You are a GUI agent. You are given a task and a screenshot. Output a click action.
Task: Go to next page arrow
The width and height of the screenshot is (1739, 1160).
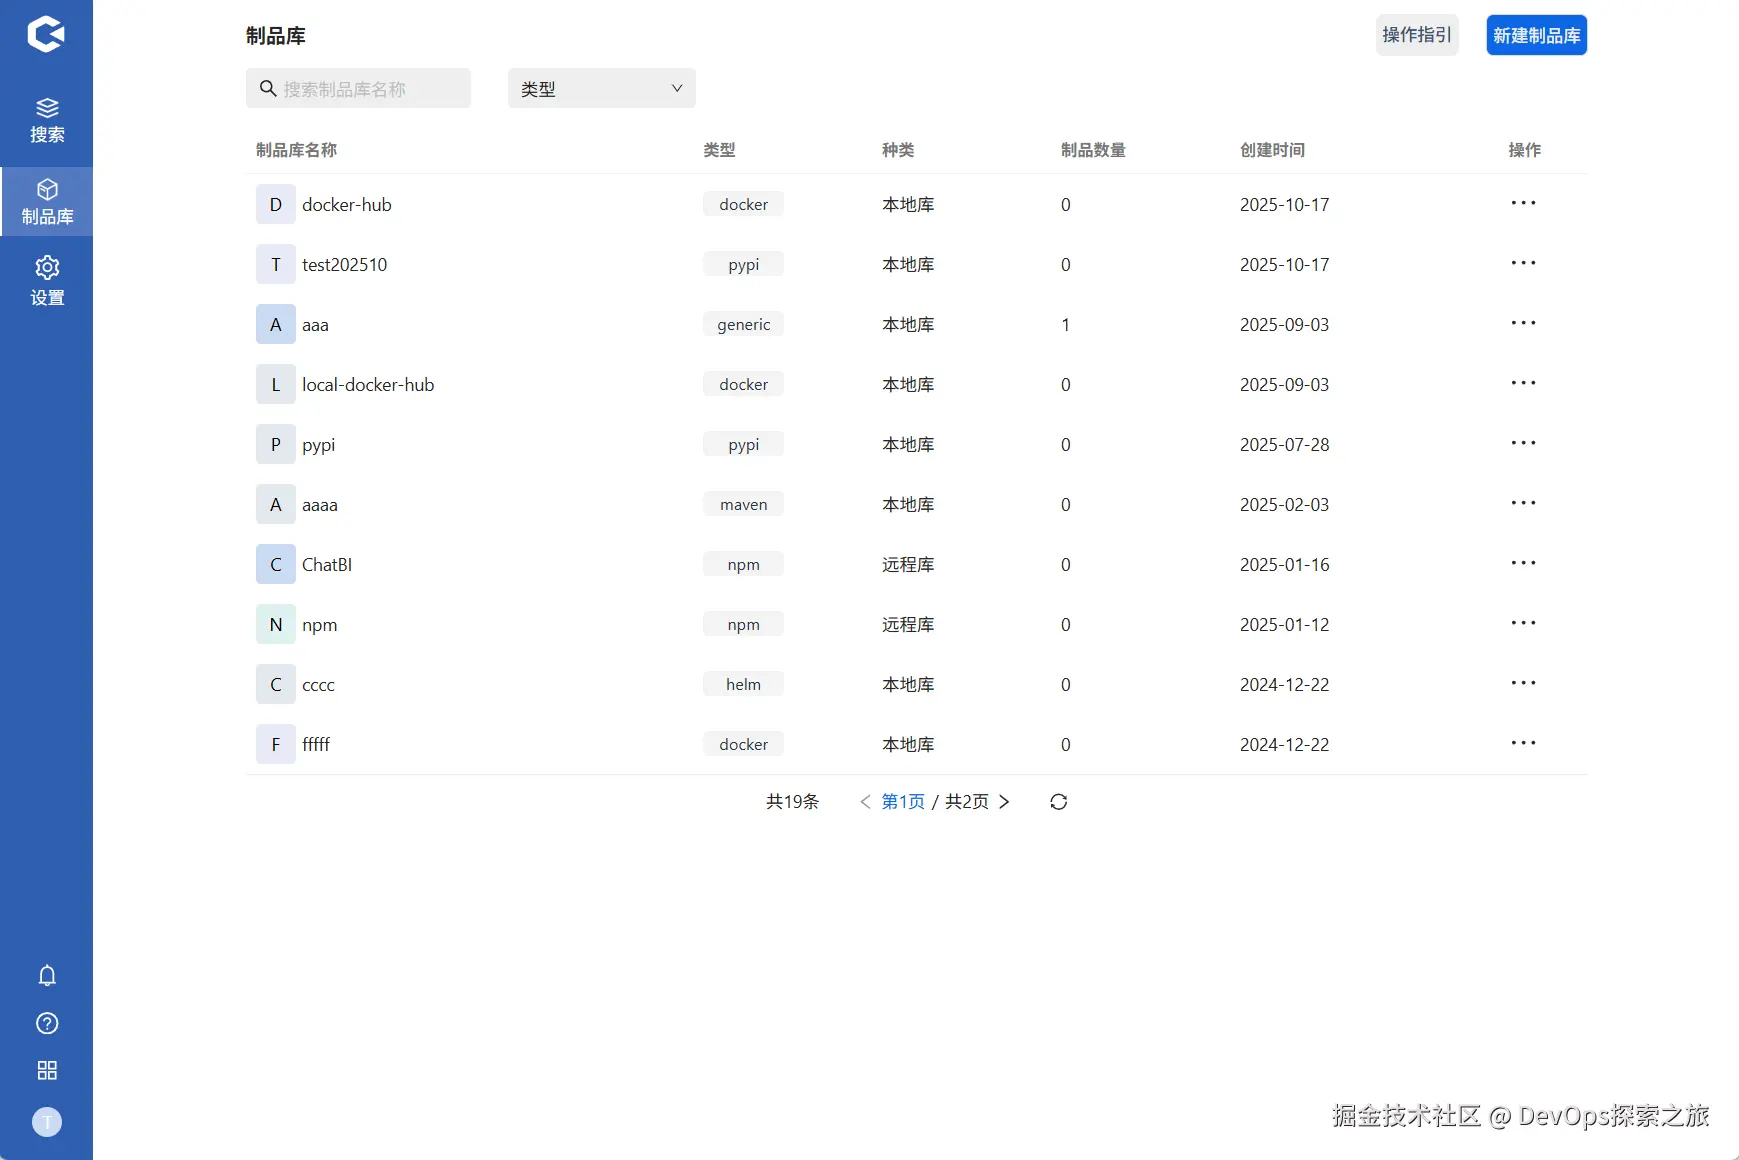coord(1005,802)
